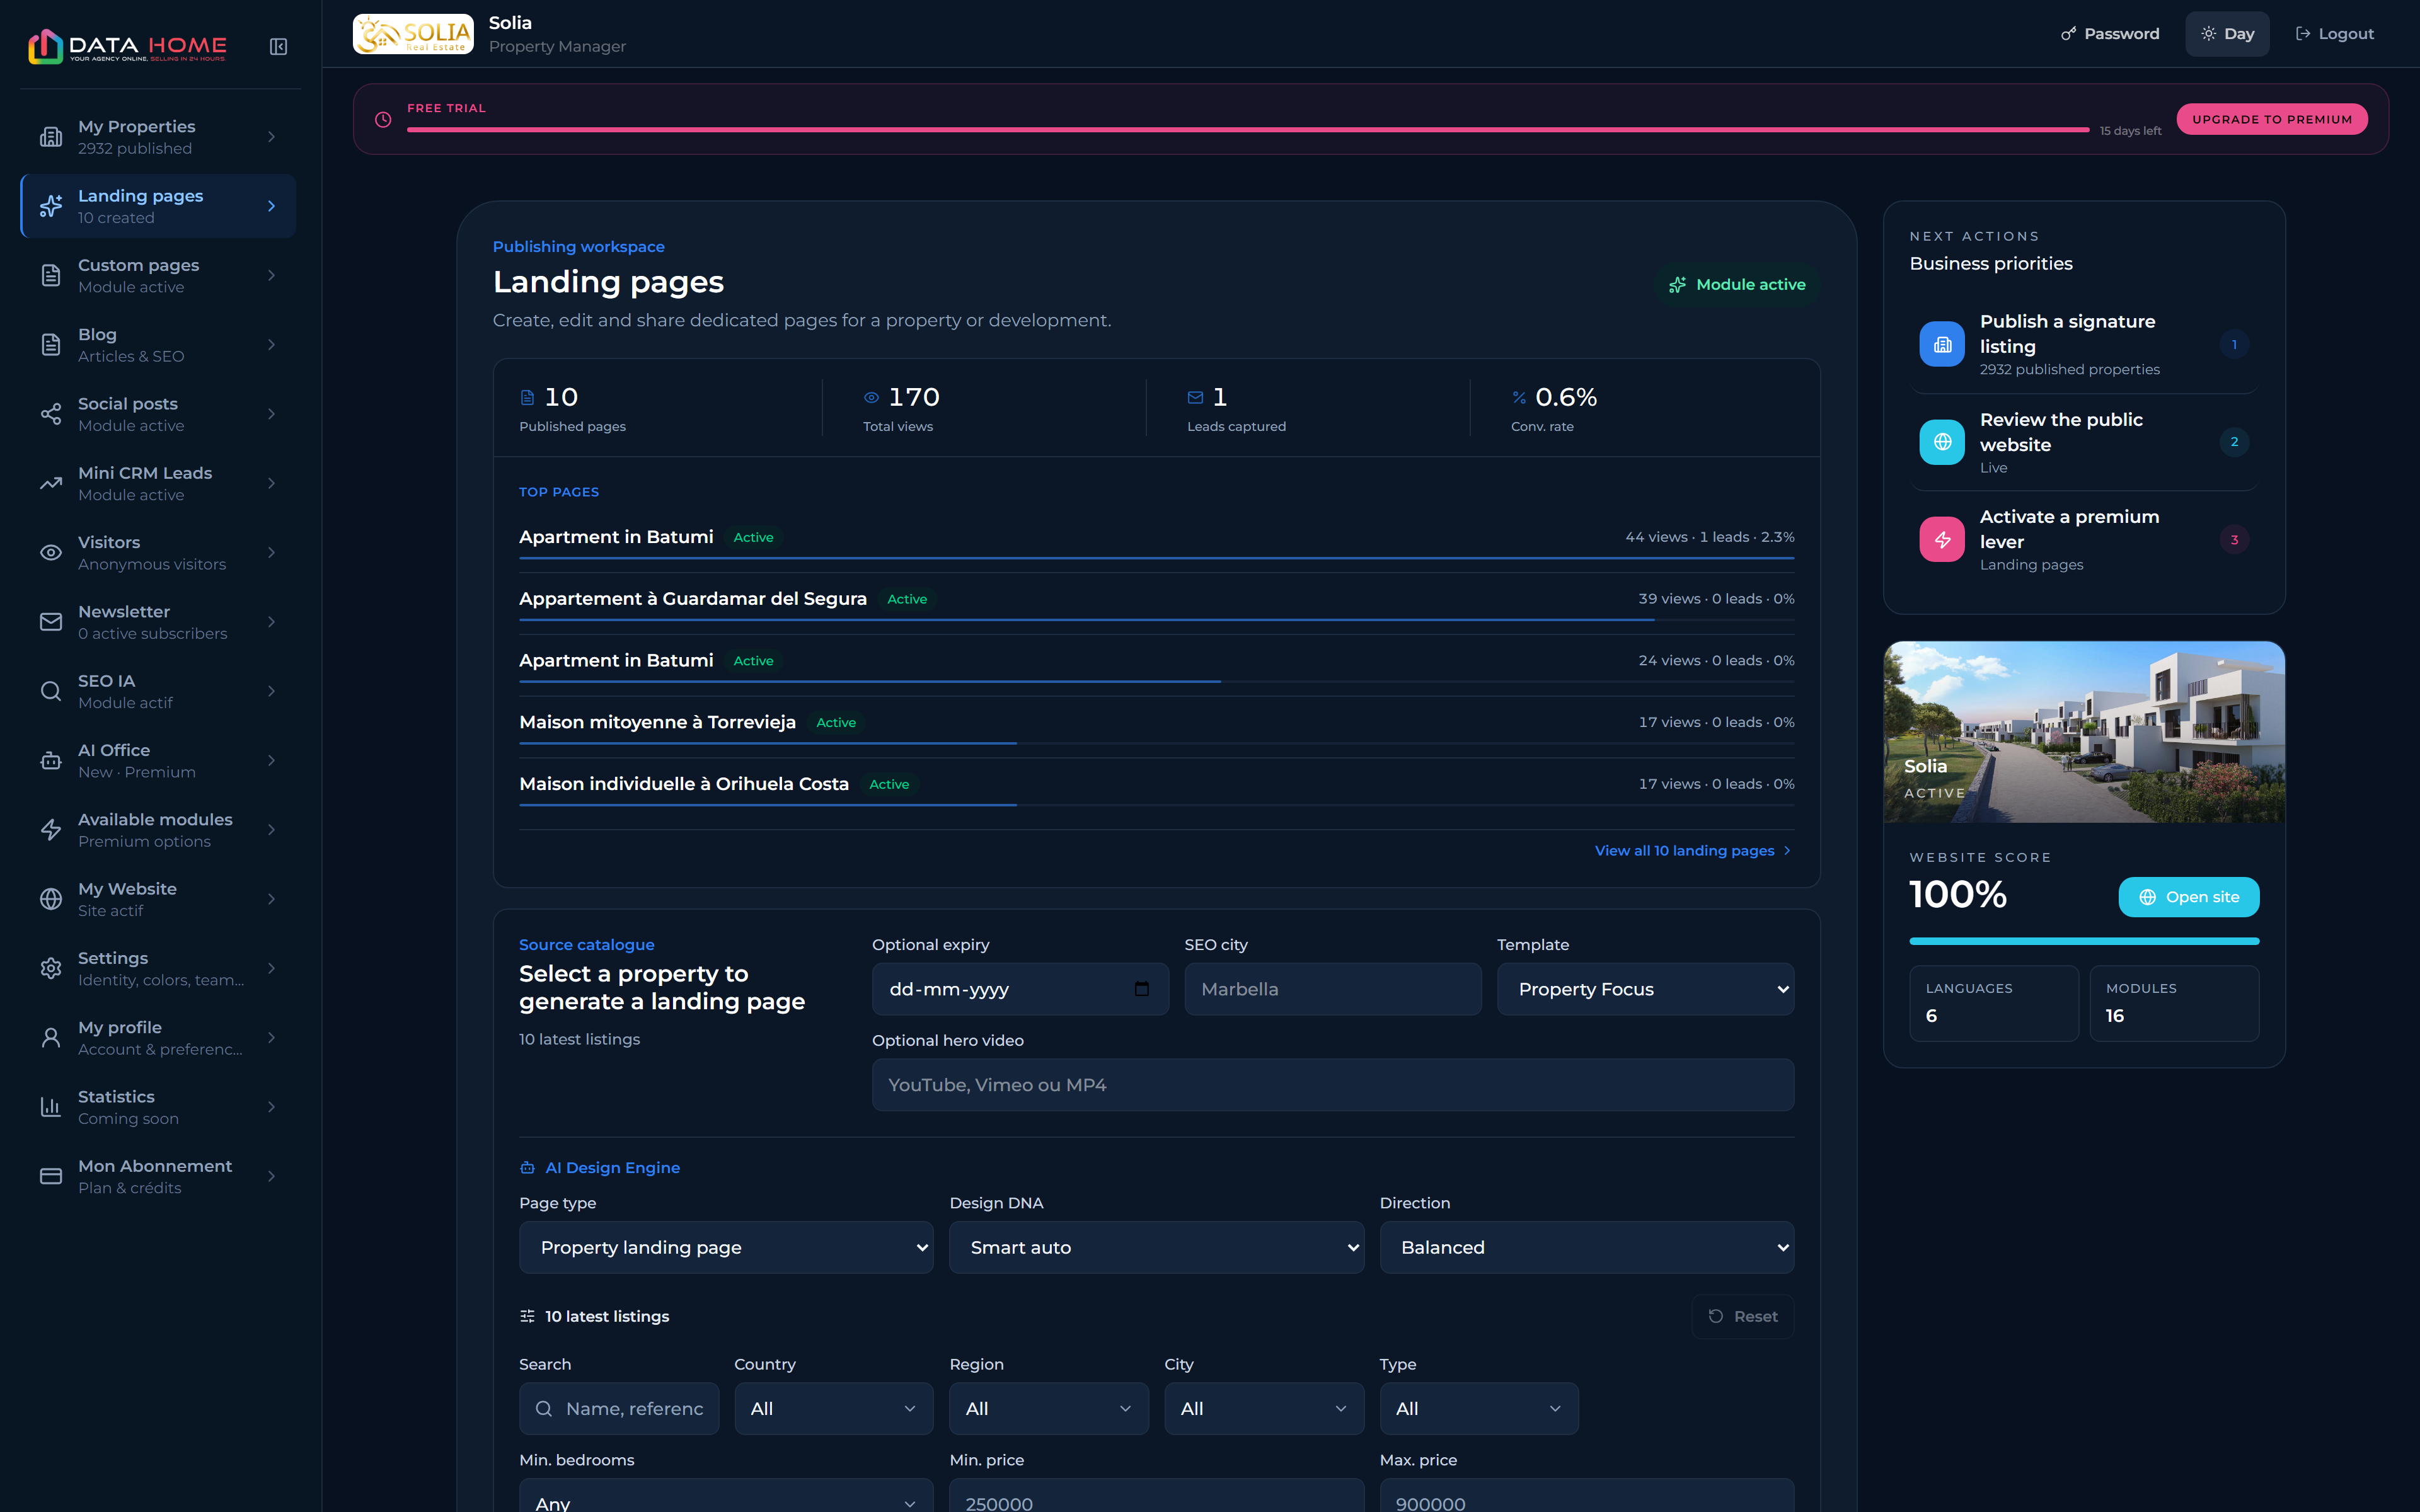Viewport: 2420px width, 1512px height.
Task: Click the Social posts share icon
Action: click(51, 414)
